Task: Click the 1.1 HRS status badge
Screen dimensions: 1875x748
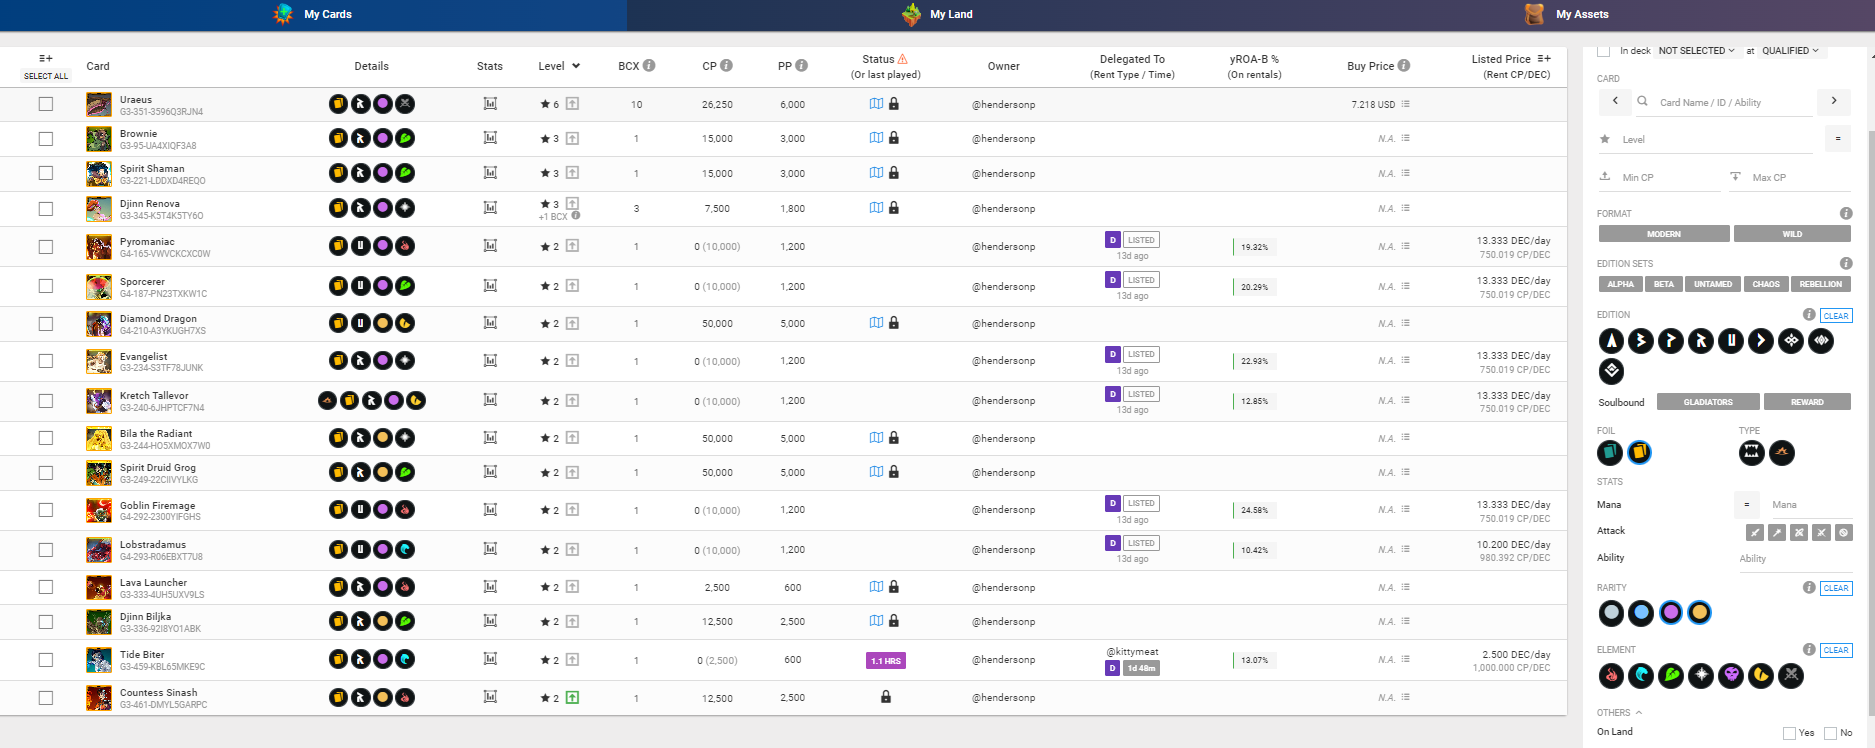Action: [886, 661]
